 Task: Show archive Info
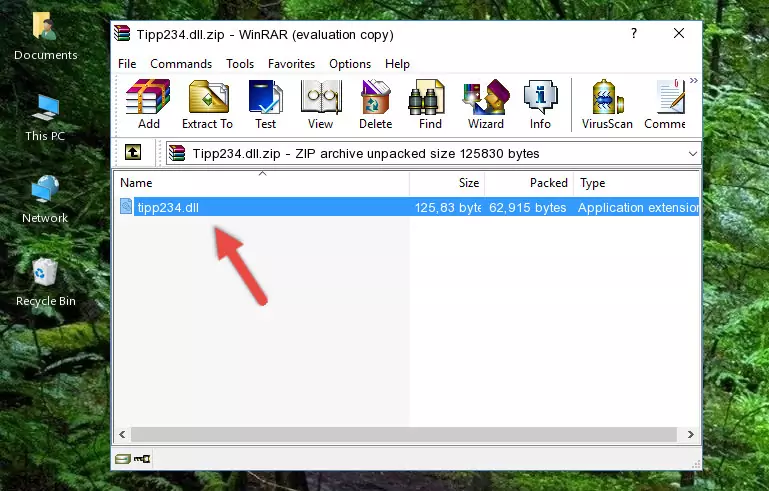coord(540,104)
